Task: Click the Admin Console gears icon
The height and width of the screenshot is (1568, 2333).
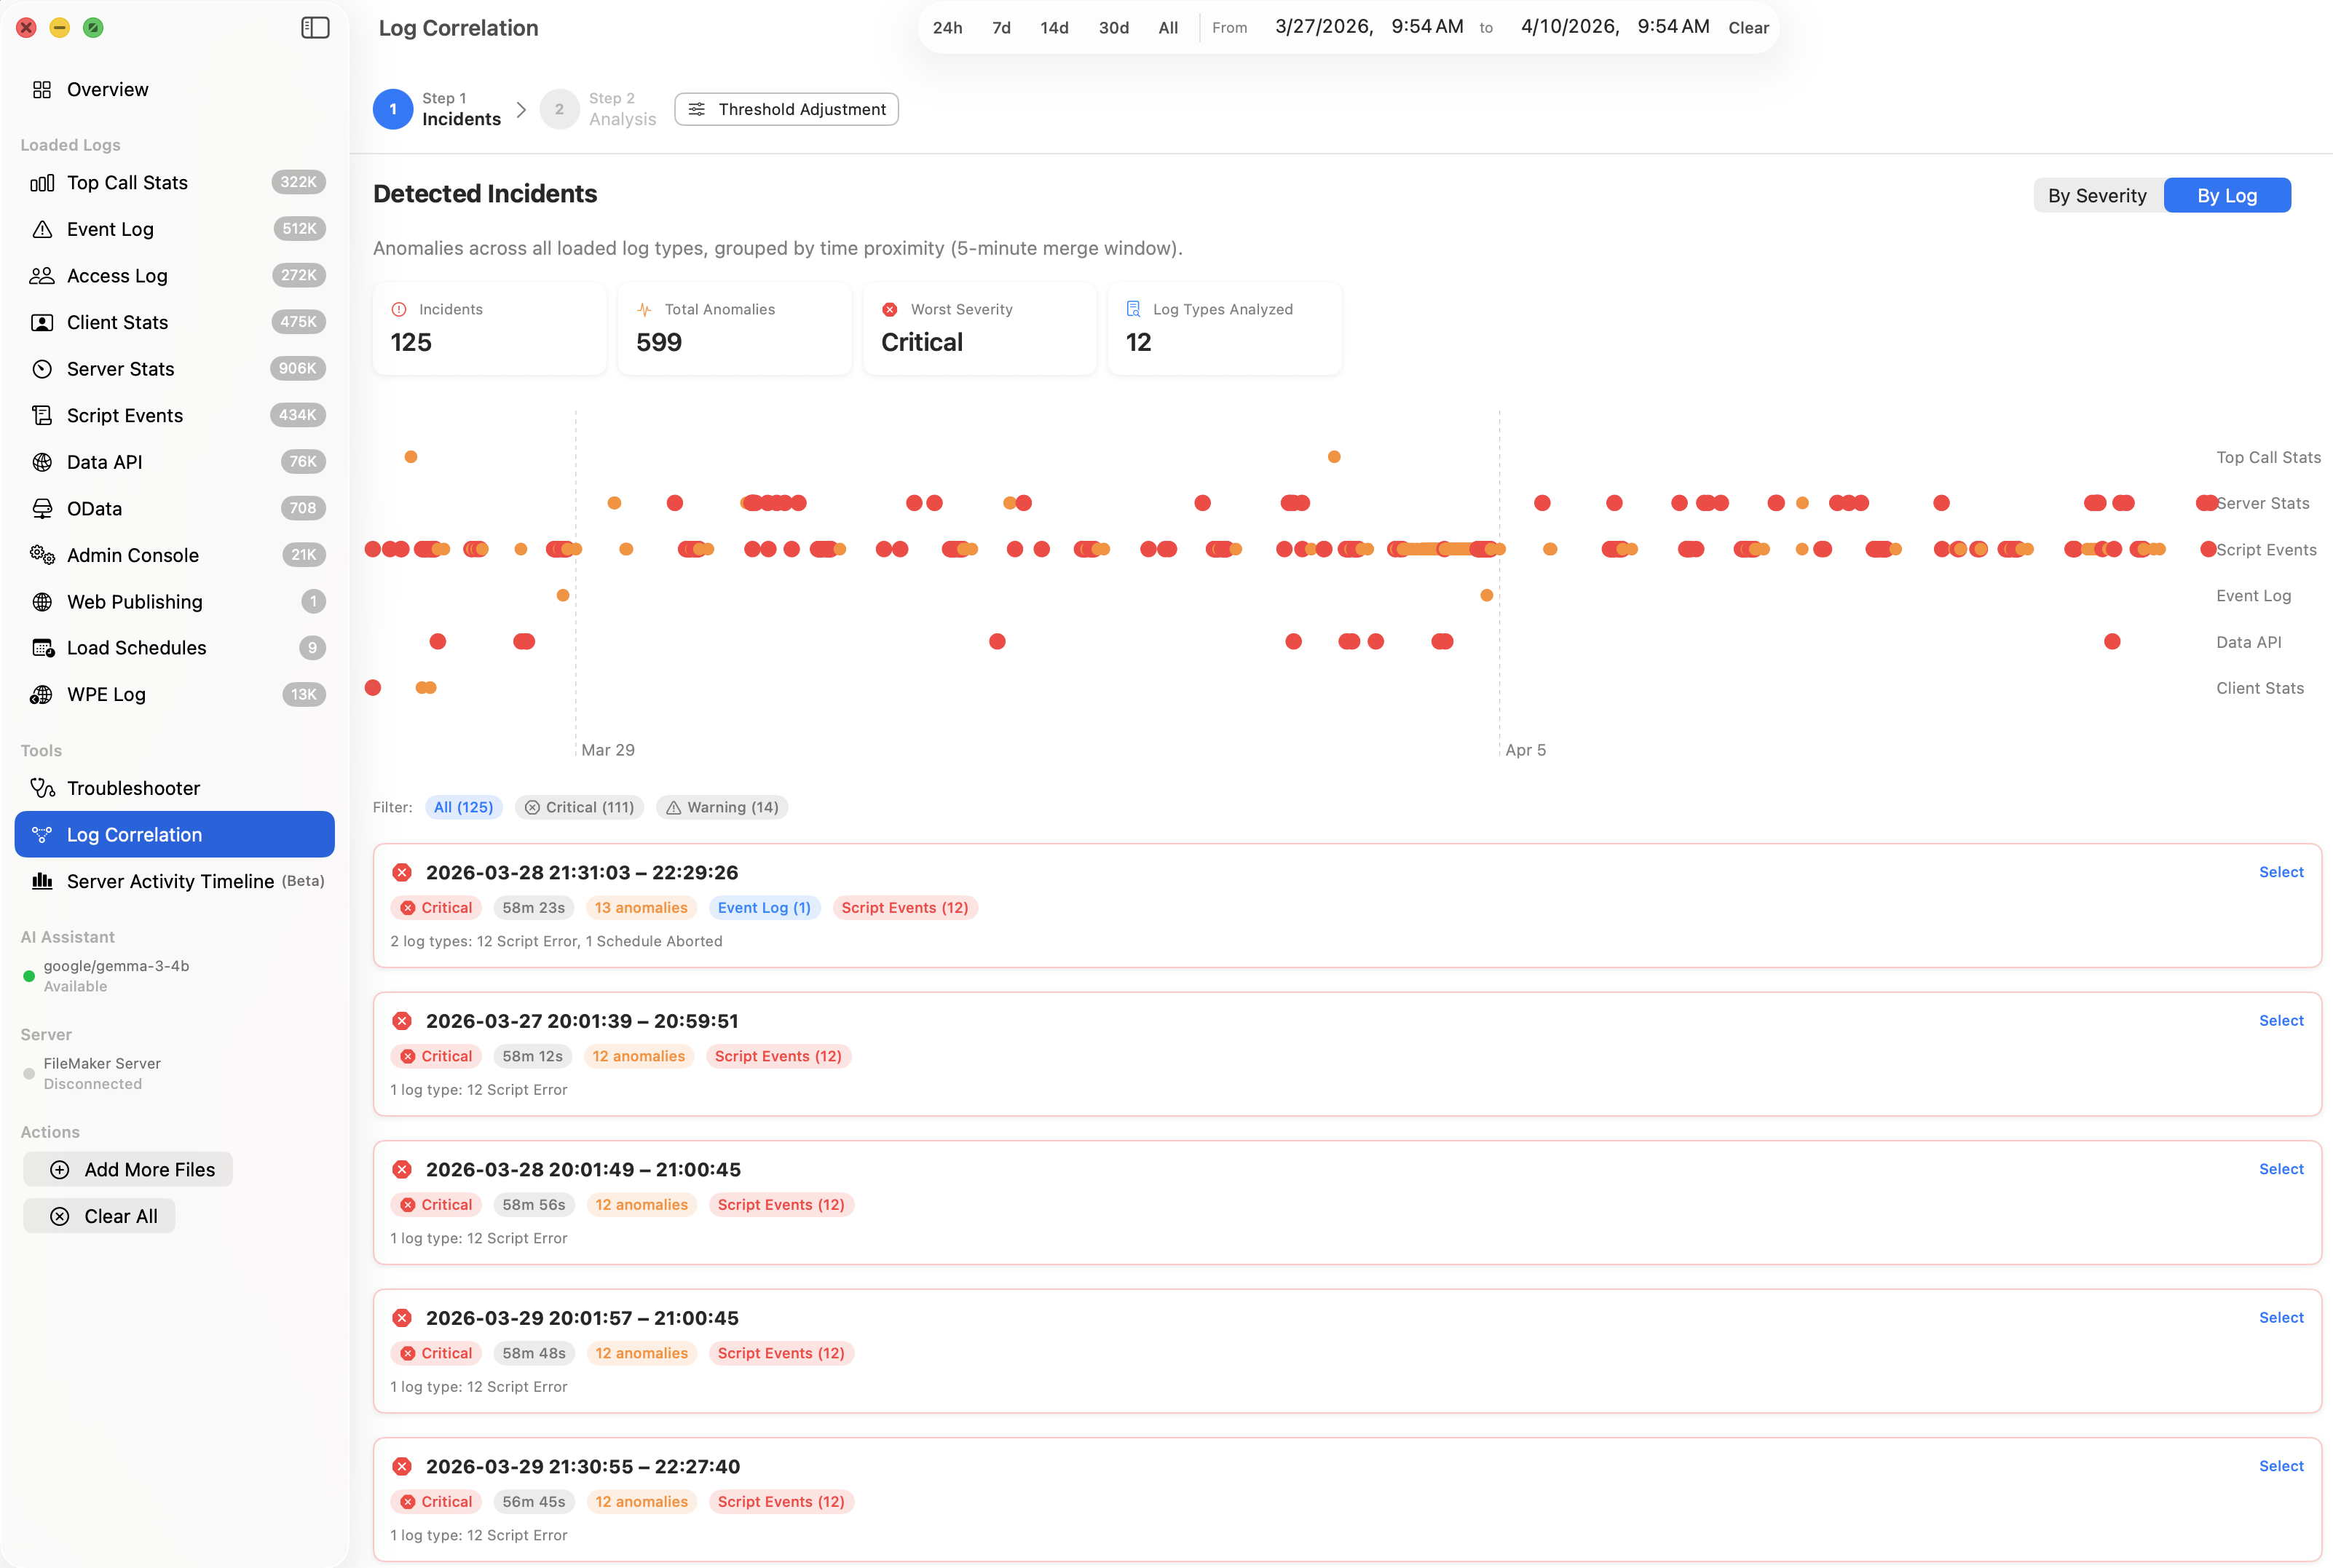Action: click(x=41, y=555)
